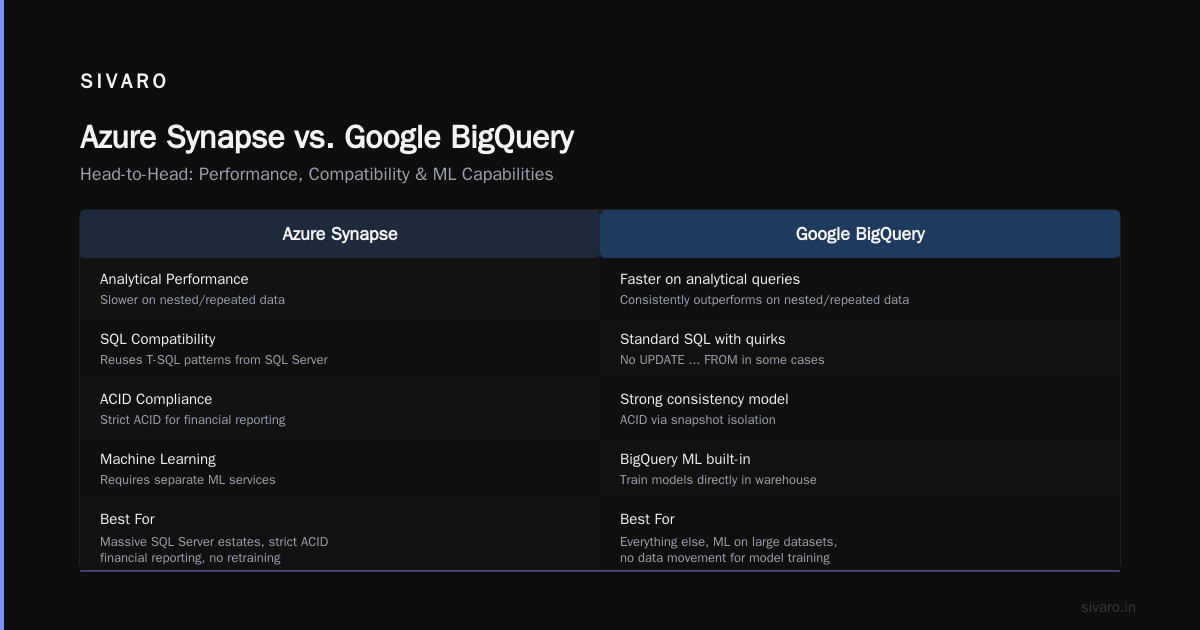Click the SQL Compatibility row label
Screen dimensions: 1200x630
click(x=157, y=339)
